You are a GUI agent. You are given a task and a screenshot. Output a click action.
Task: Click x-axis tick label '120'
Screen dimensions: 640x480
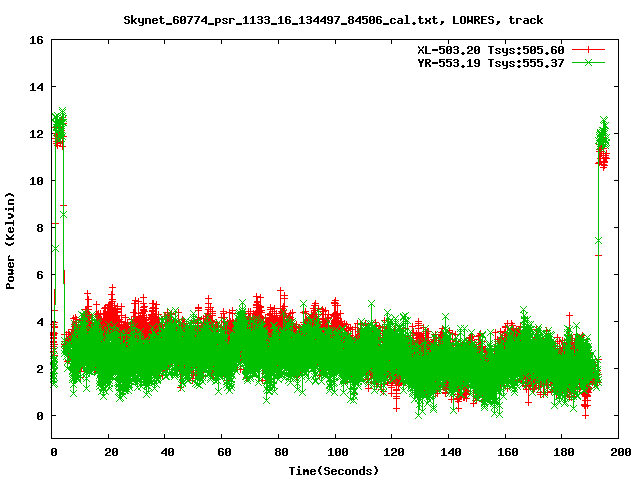[x=394, y=452]
